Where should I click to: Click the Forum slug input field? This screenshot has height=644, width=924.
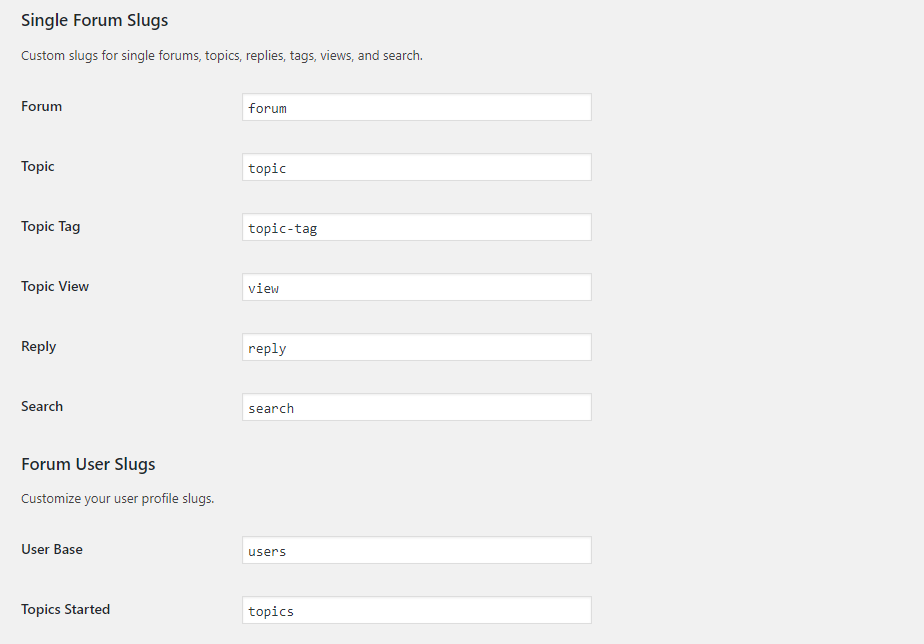coord(416,108)
